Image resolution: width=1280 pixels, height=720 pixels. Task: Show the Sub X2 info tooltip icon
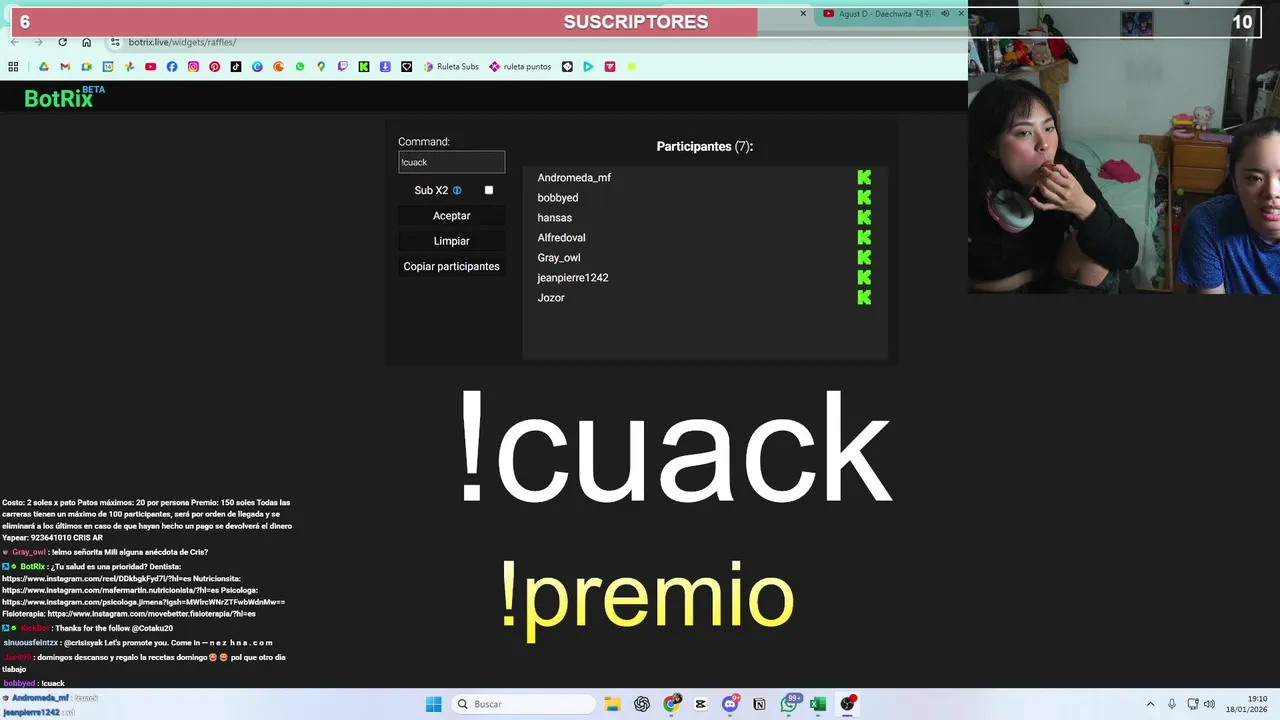click(x=457, y=190)
